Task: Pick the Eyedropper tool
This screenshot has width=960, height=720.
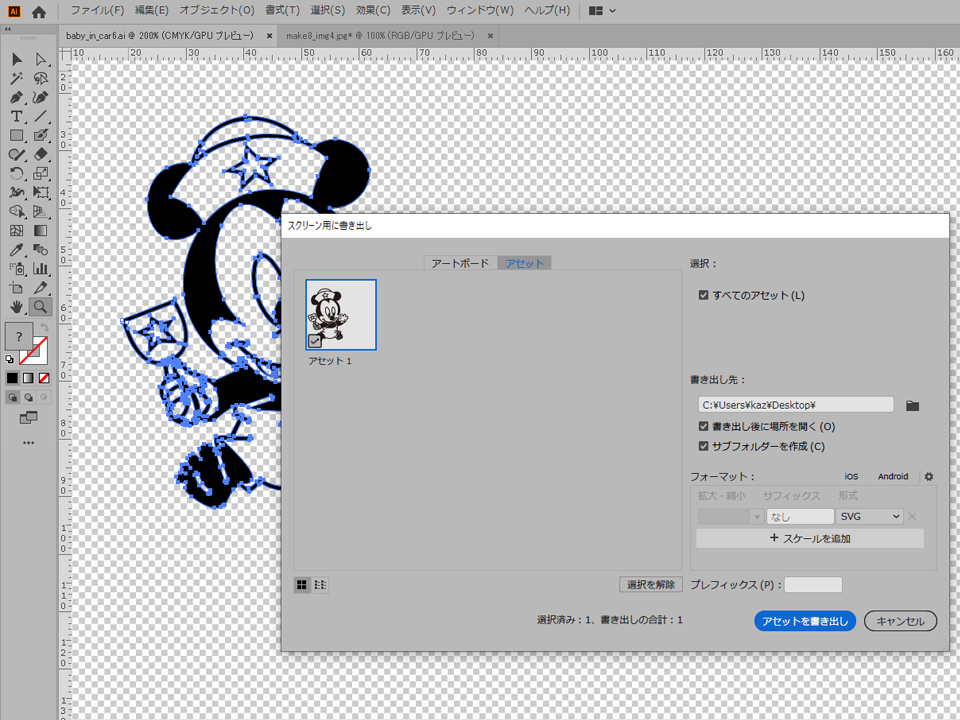Action: pos(17,250)
